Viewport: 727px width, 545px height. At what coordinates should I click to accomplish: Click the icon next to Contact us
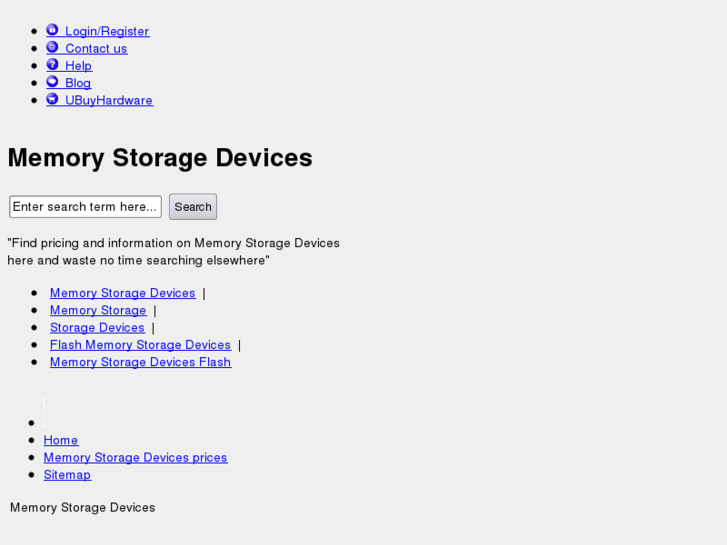tap(52, 47)
